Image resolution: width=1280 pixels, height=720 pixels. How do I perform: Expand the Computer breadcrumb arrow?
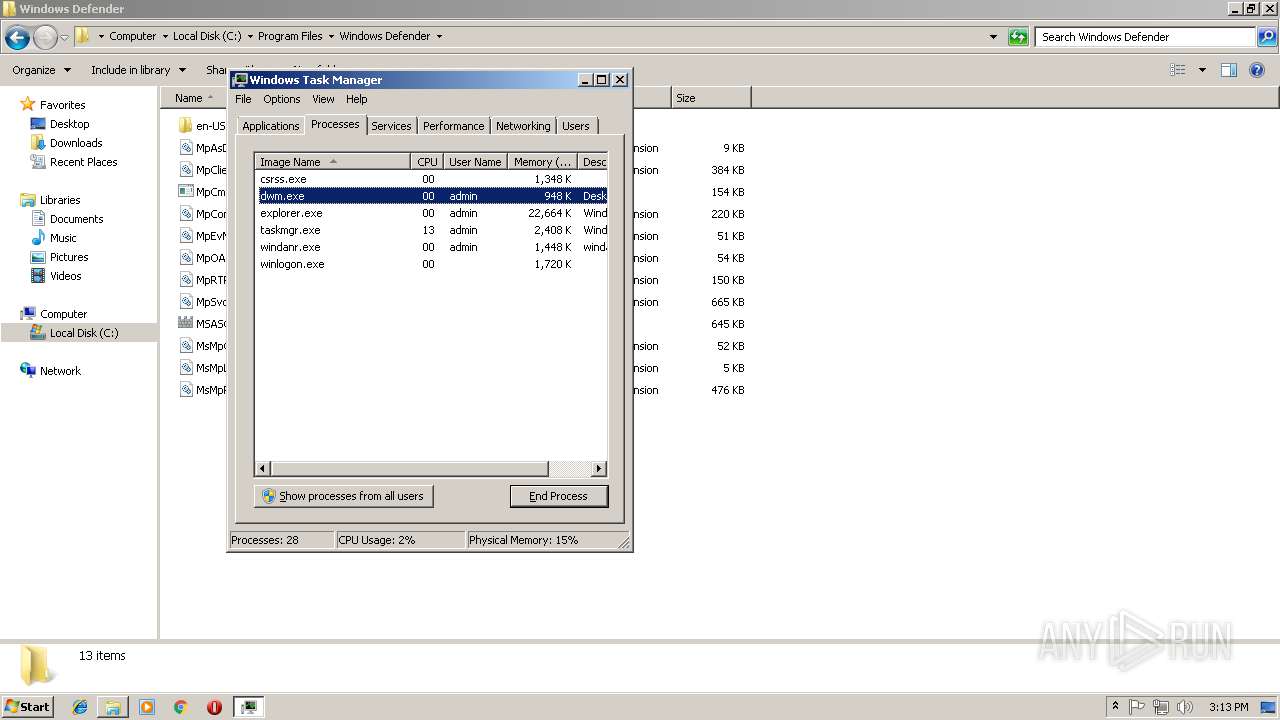point(166,36)
